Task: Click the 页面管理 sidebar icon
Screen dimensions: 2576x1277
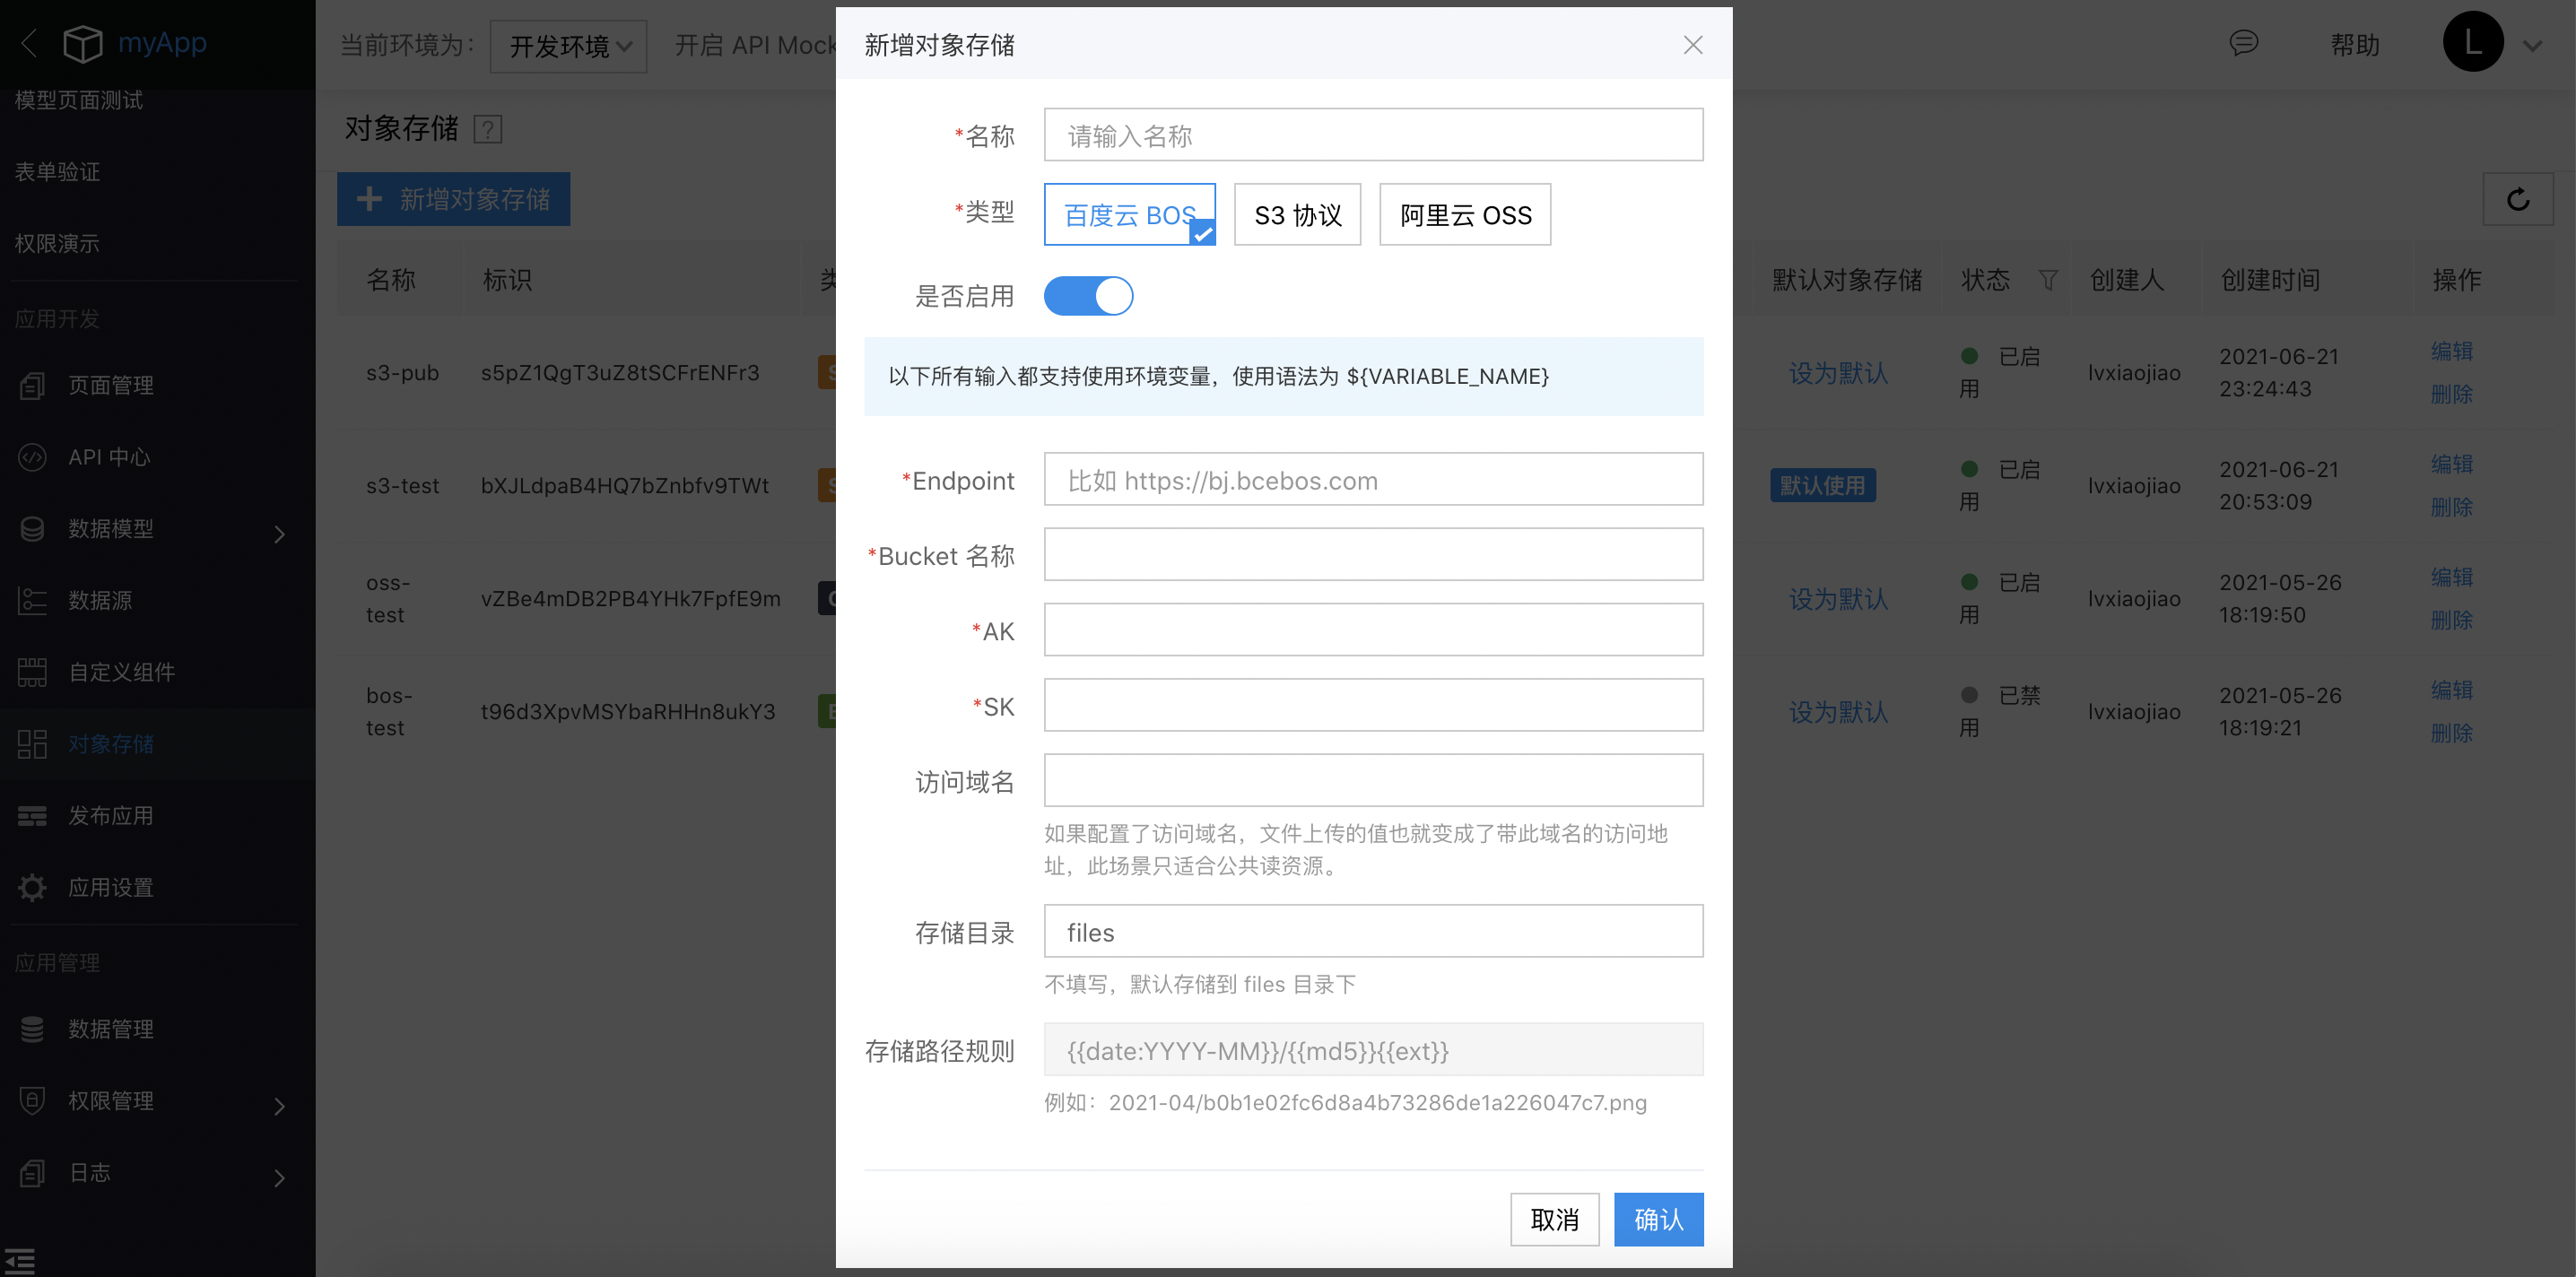Action: pos(32,386)
